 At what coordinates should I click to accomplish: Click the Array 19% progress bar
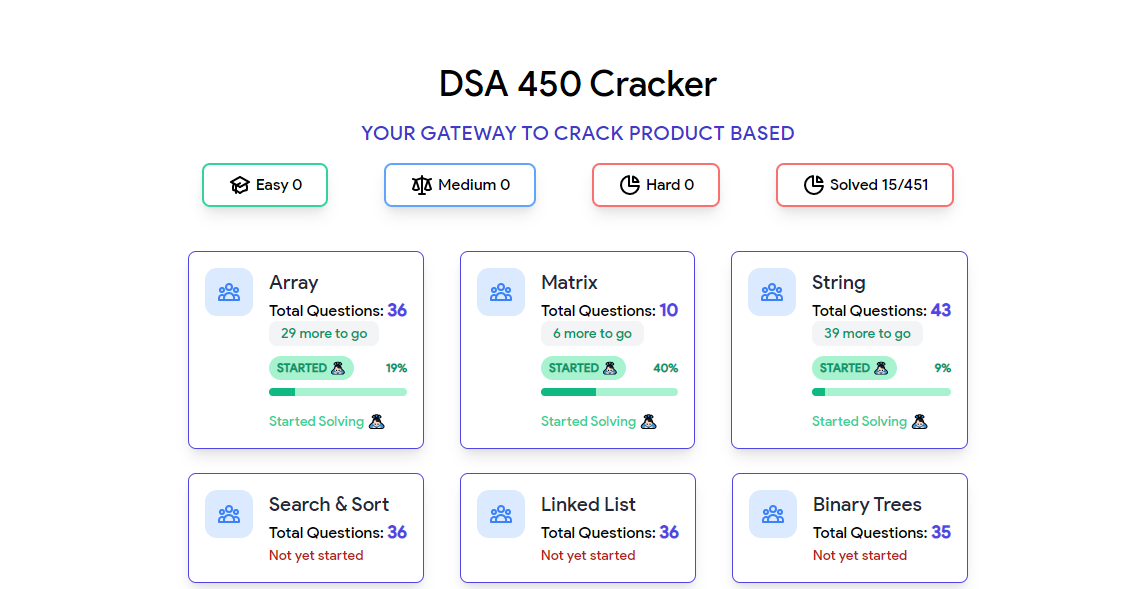point(338,392)
